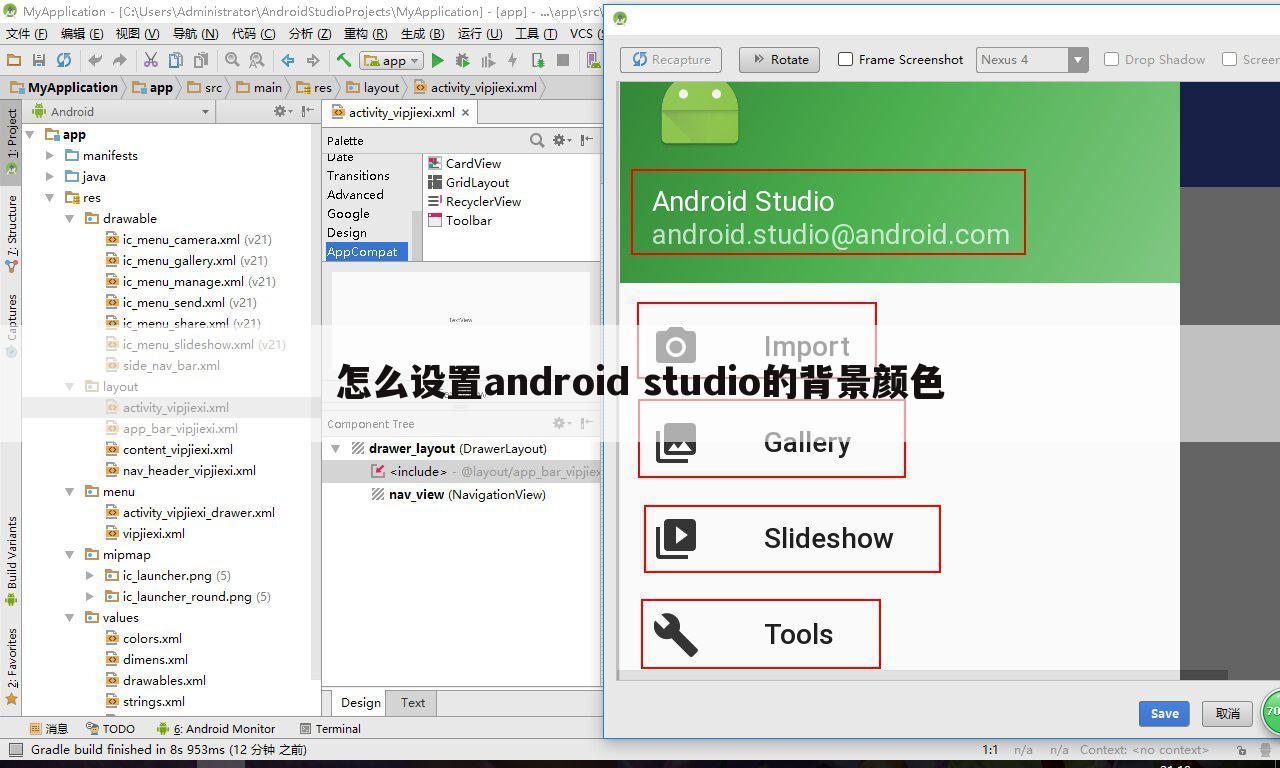Open the 文件 (F) menu
The height and width of the screenshot is (768, 1280).
click(26, 33)
